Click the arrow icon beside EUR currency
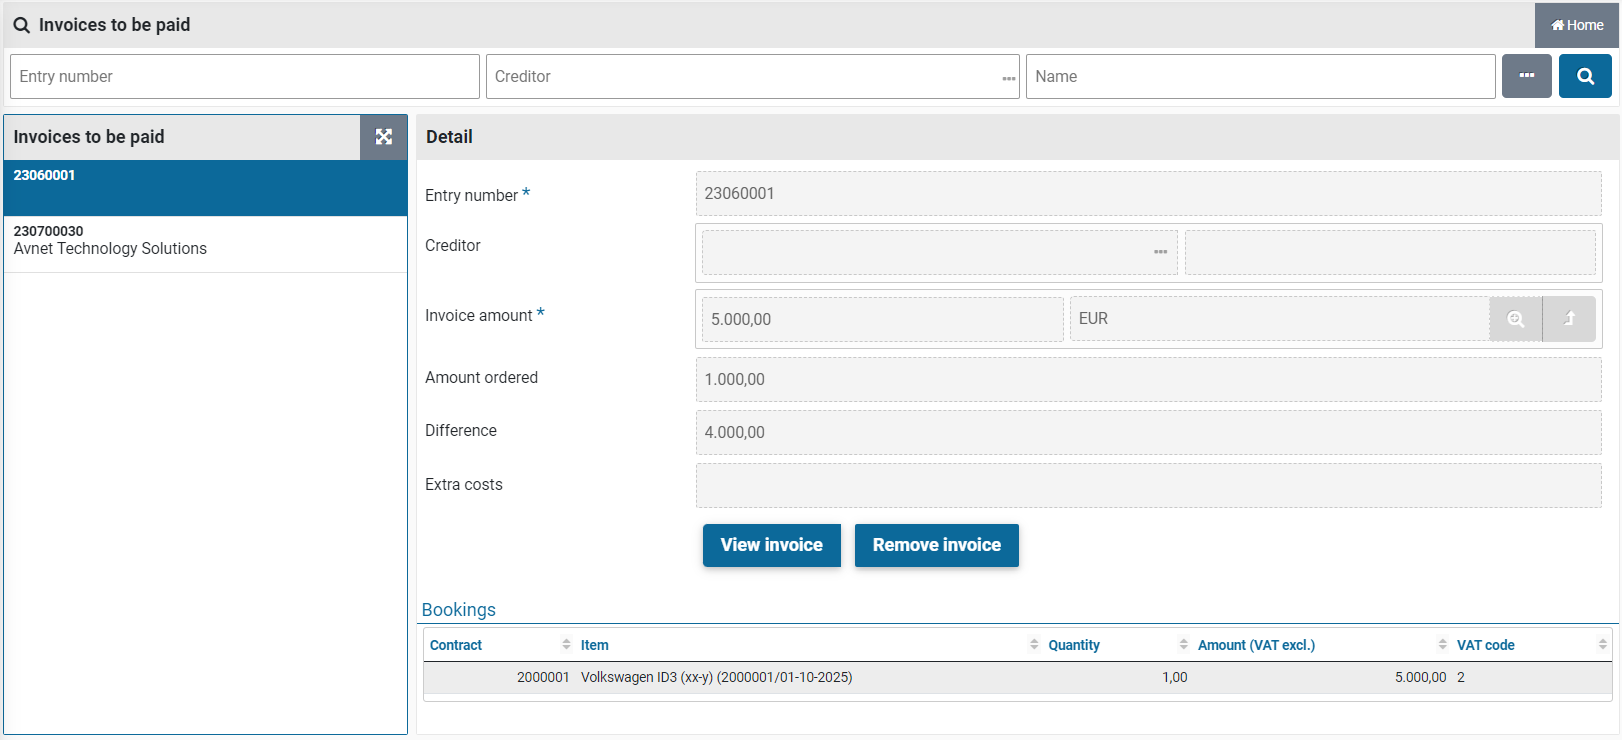The width and height of the screenshot is (1622, 740). pyautogui.click(x=1568, y=319)
